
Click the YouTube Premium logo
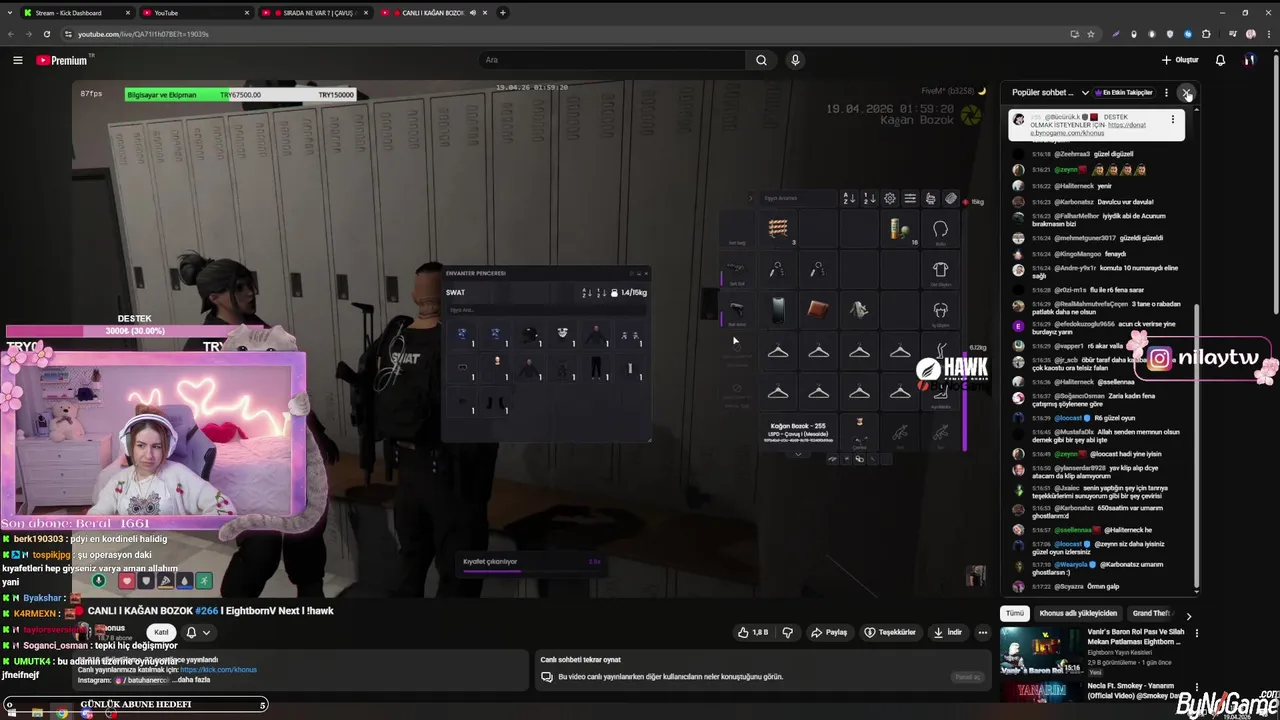click(x=62, y=60)
